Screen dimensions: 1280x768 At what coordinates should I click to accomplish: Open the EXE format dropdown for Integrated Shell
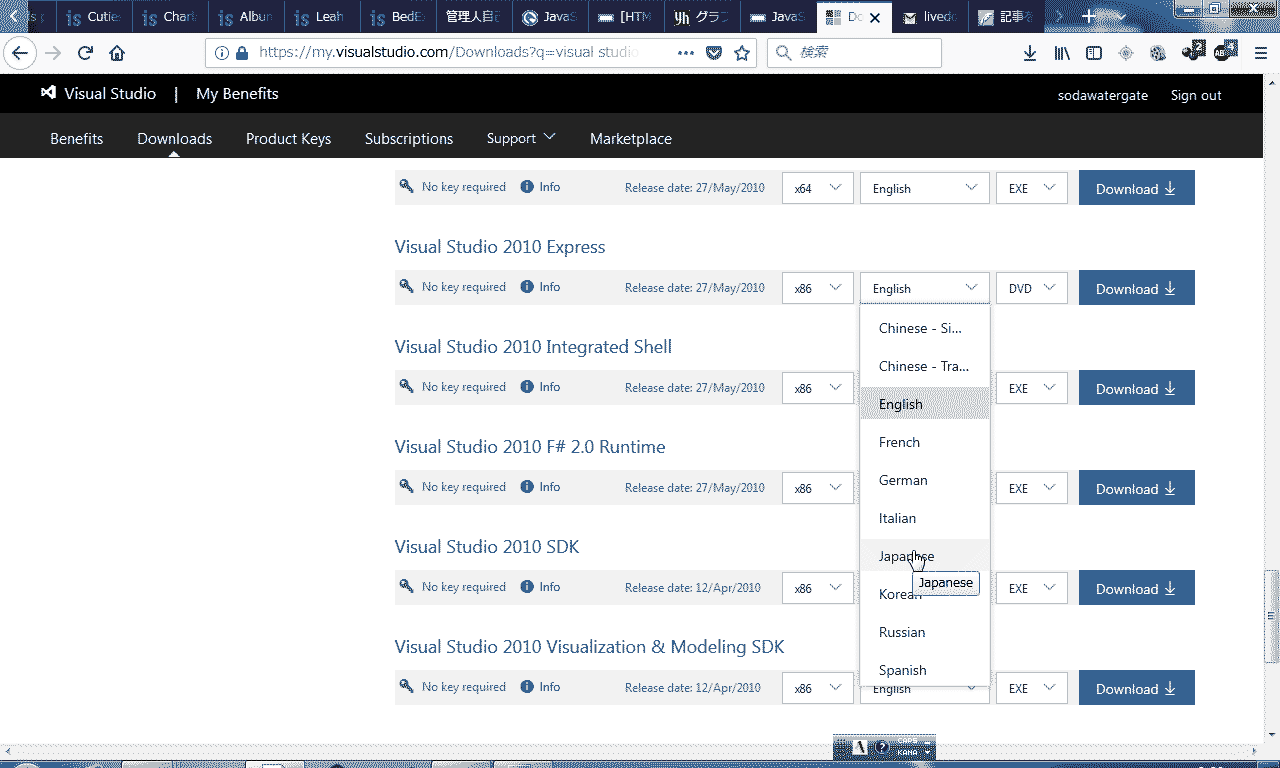(x=1031, y=387)
